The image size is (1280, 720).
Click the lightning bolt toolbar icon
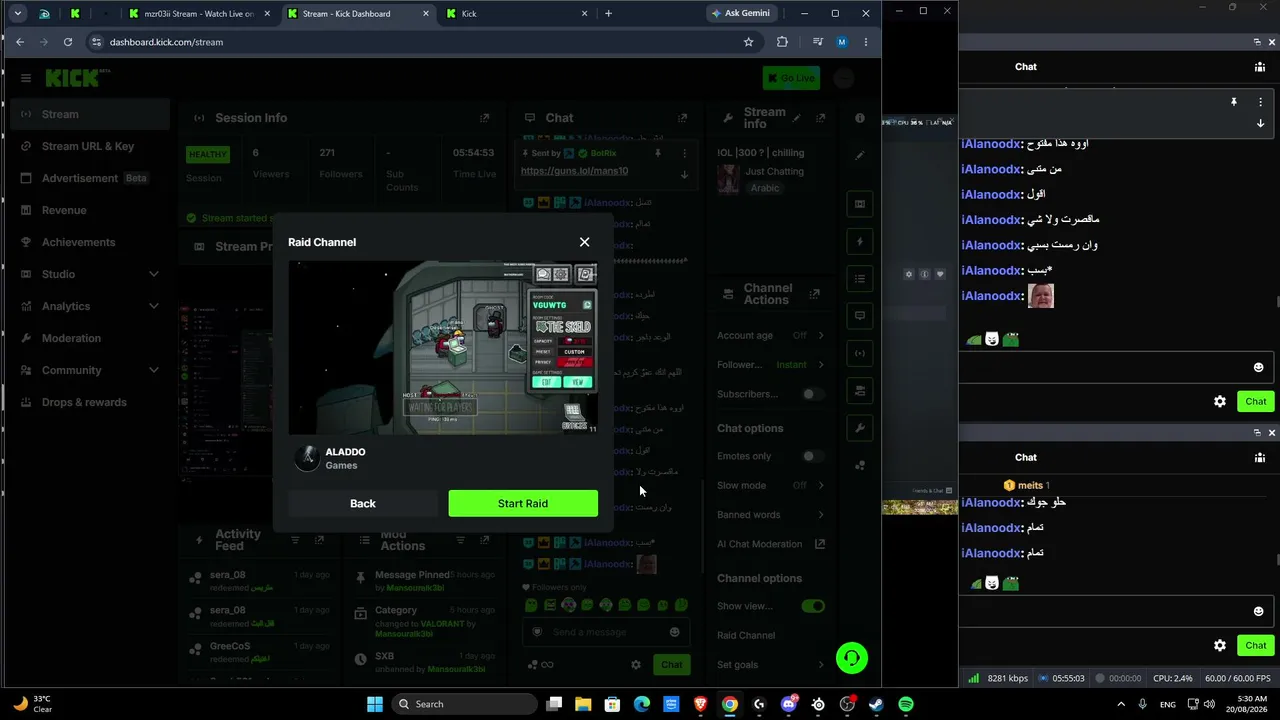[x=859, y=241]
